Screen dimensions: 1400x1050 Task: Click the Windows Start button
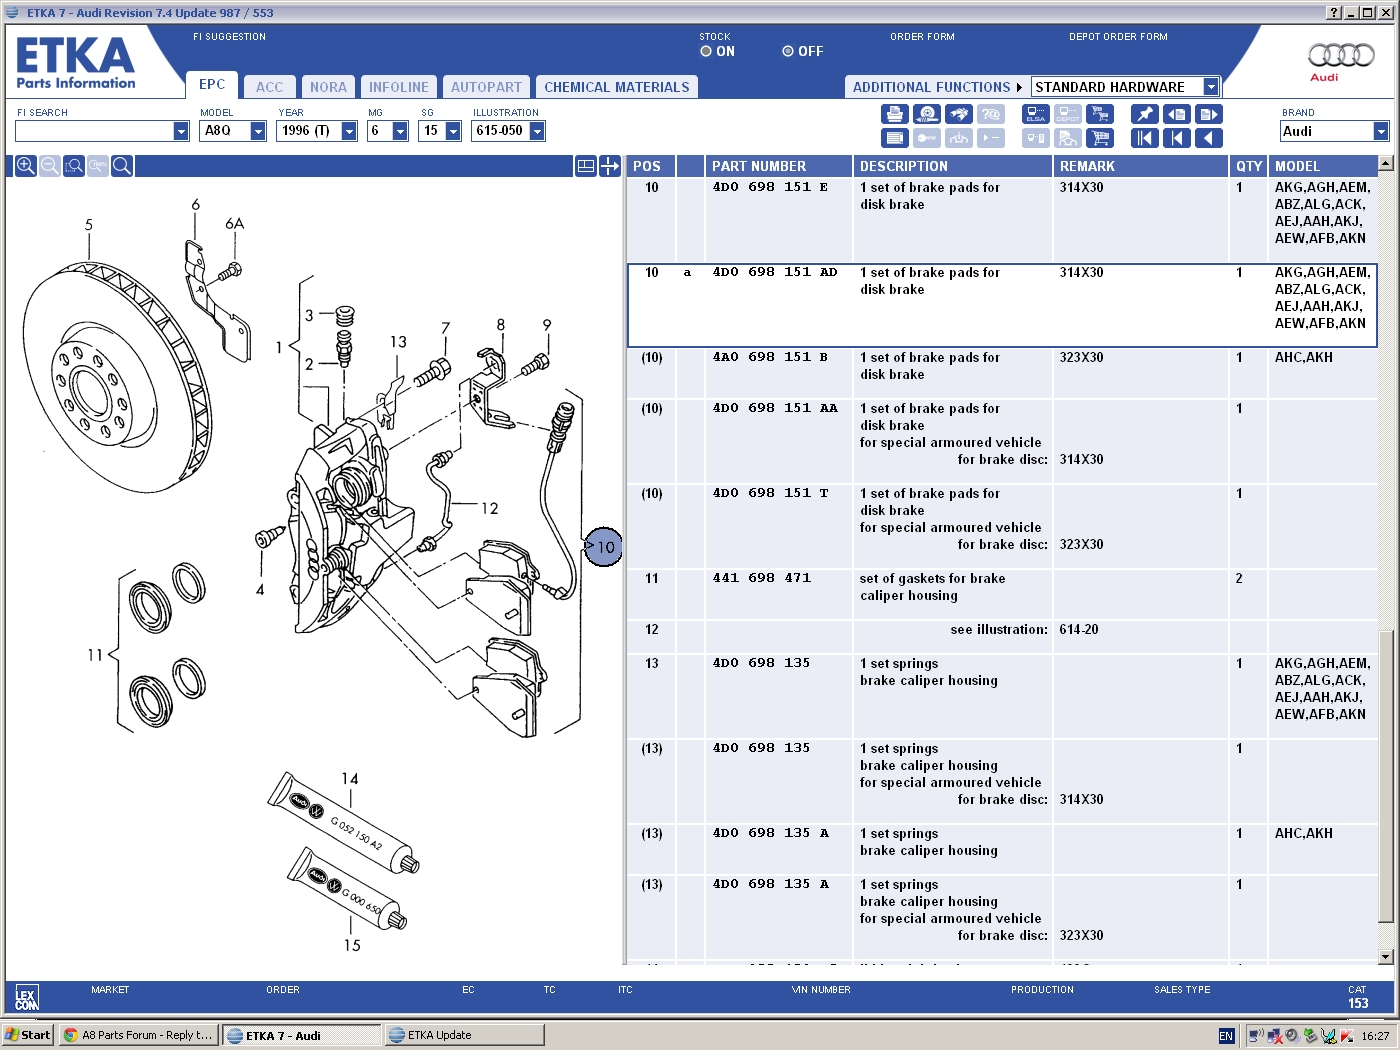pyautogui.click(x=28, y=1035)
